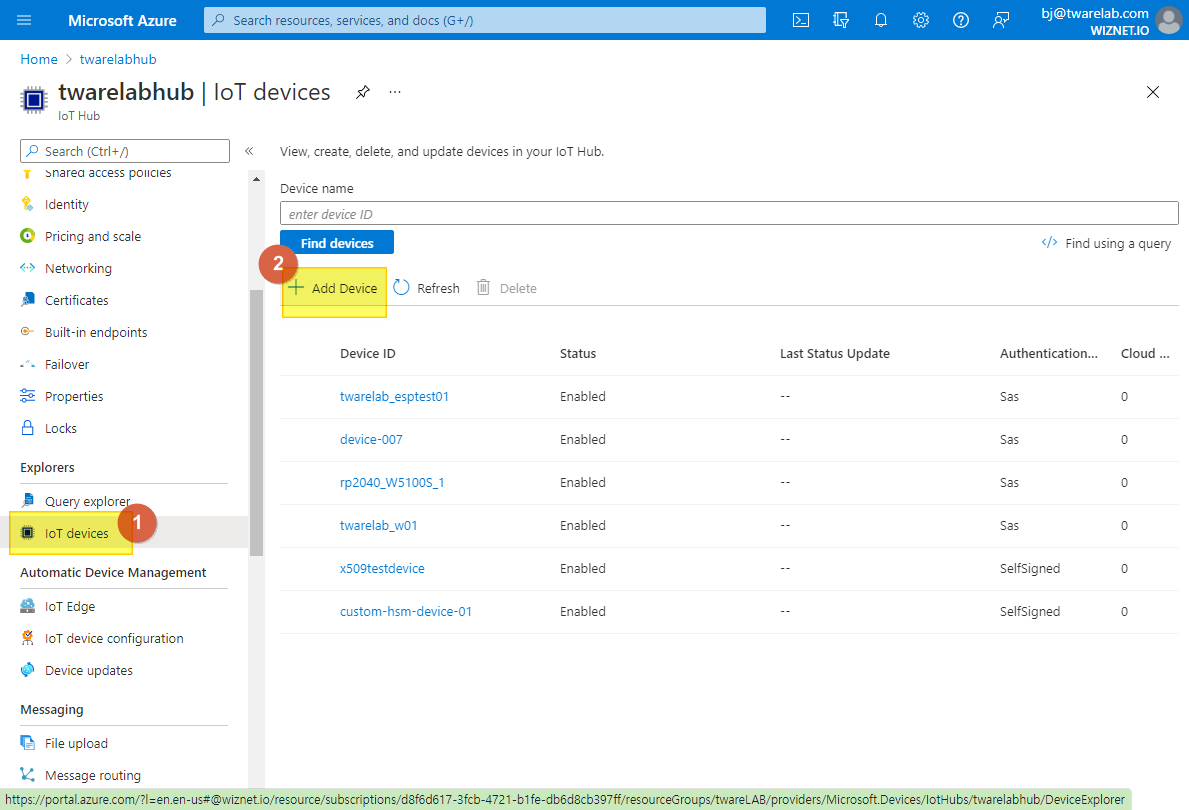The image size is (1189, 810).
Task: Click Find using a query link
Action: point(1106,243)
